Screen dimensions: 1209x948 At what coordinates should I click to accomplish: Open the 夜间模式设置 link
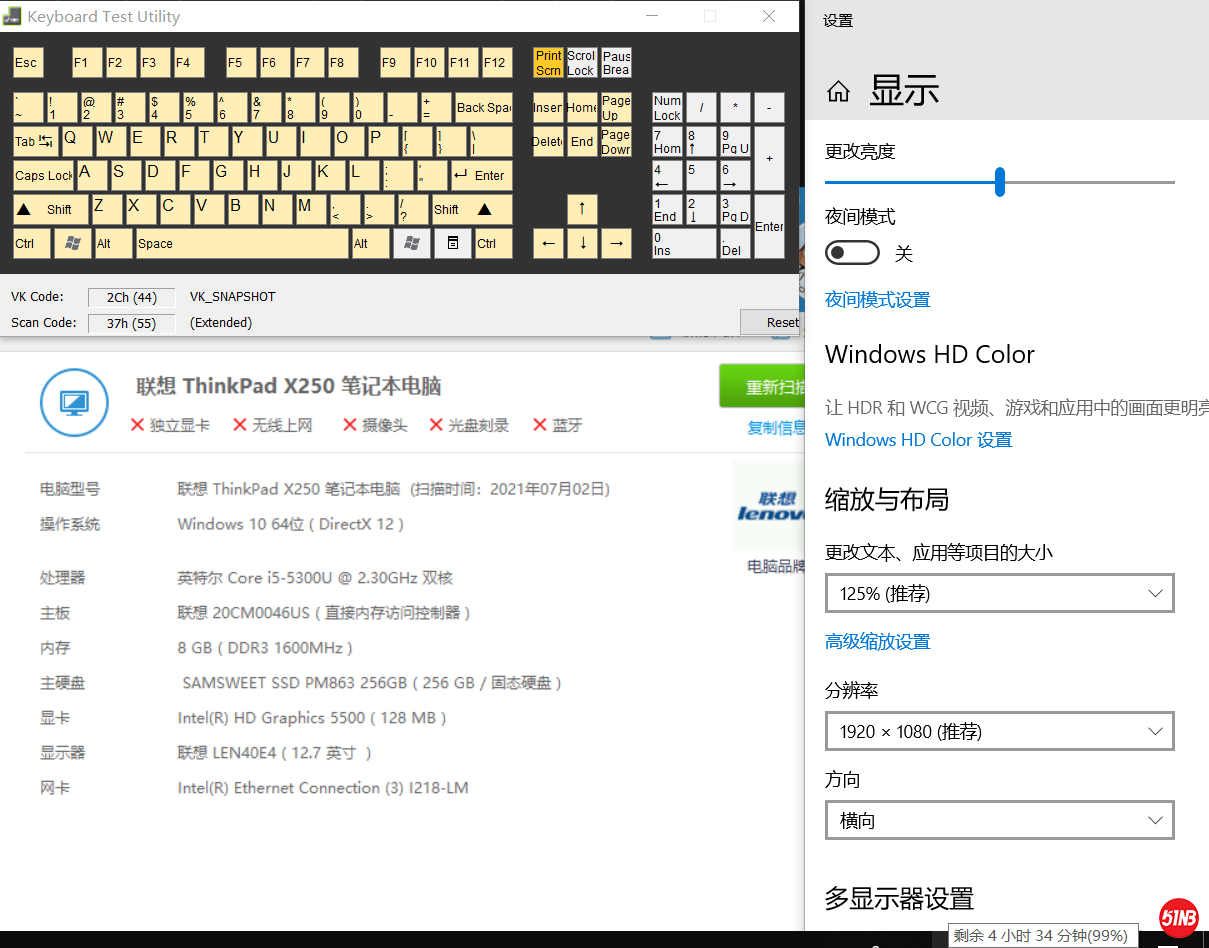[x=877, y=300]
